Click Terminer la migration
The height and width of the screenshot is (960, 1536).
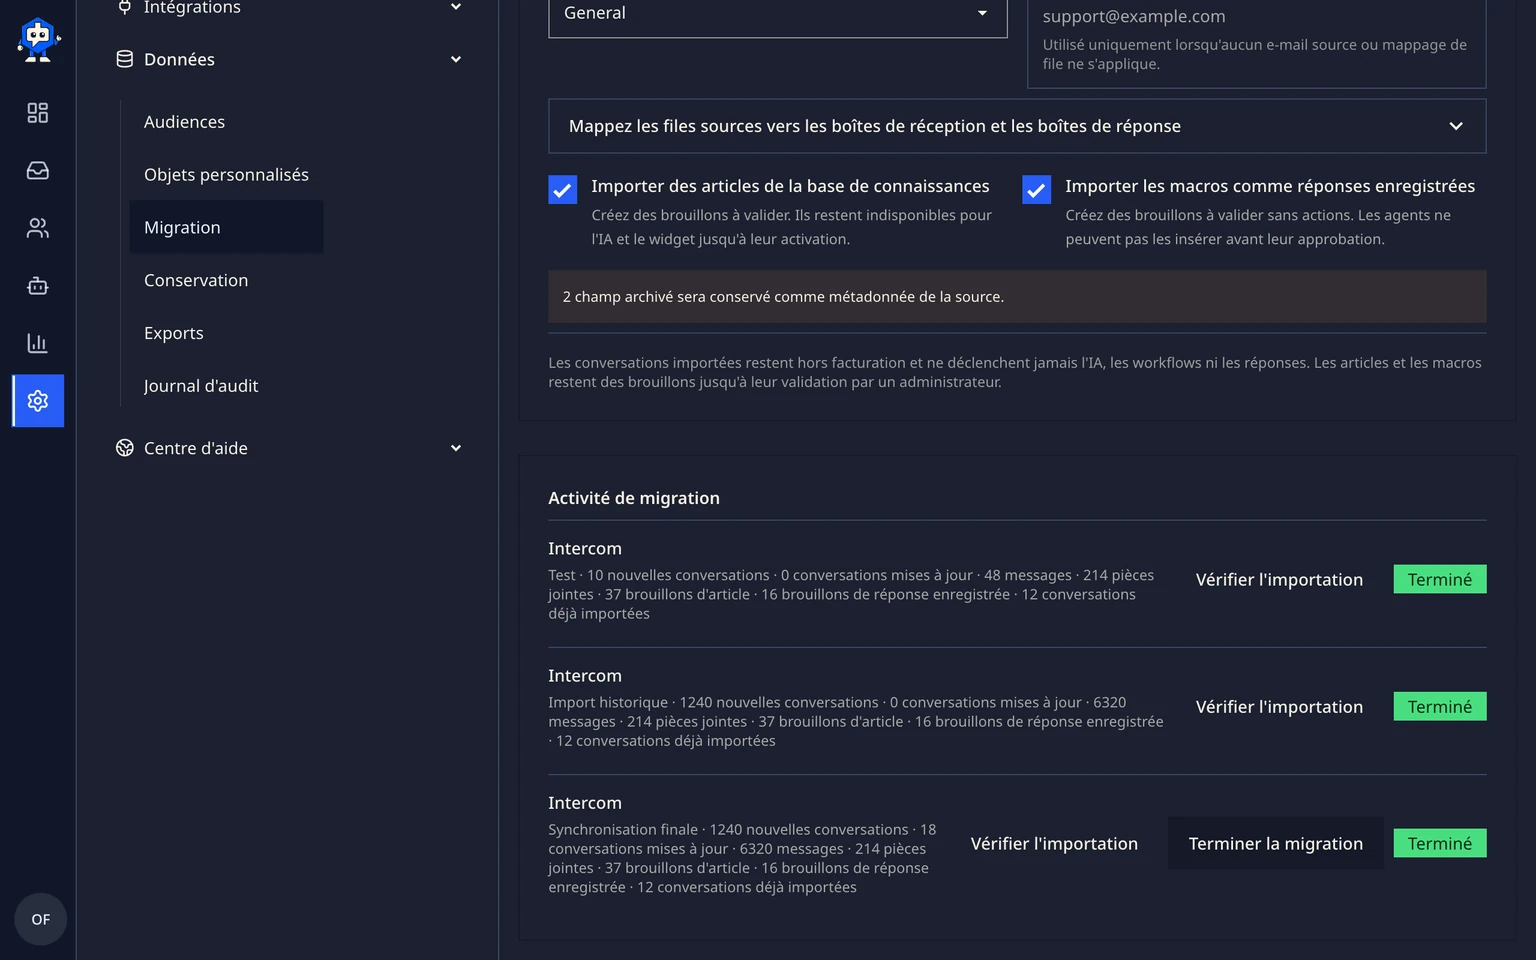[1276, 844]
